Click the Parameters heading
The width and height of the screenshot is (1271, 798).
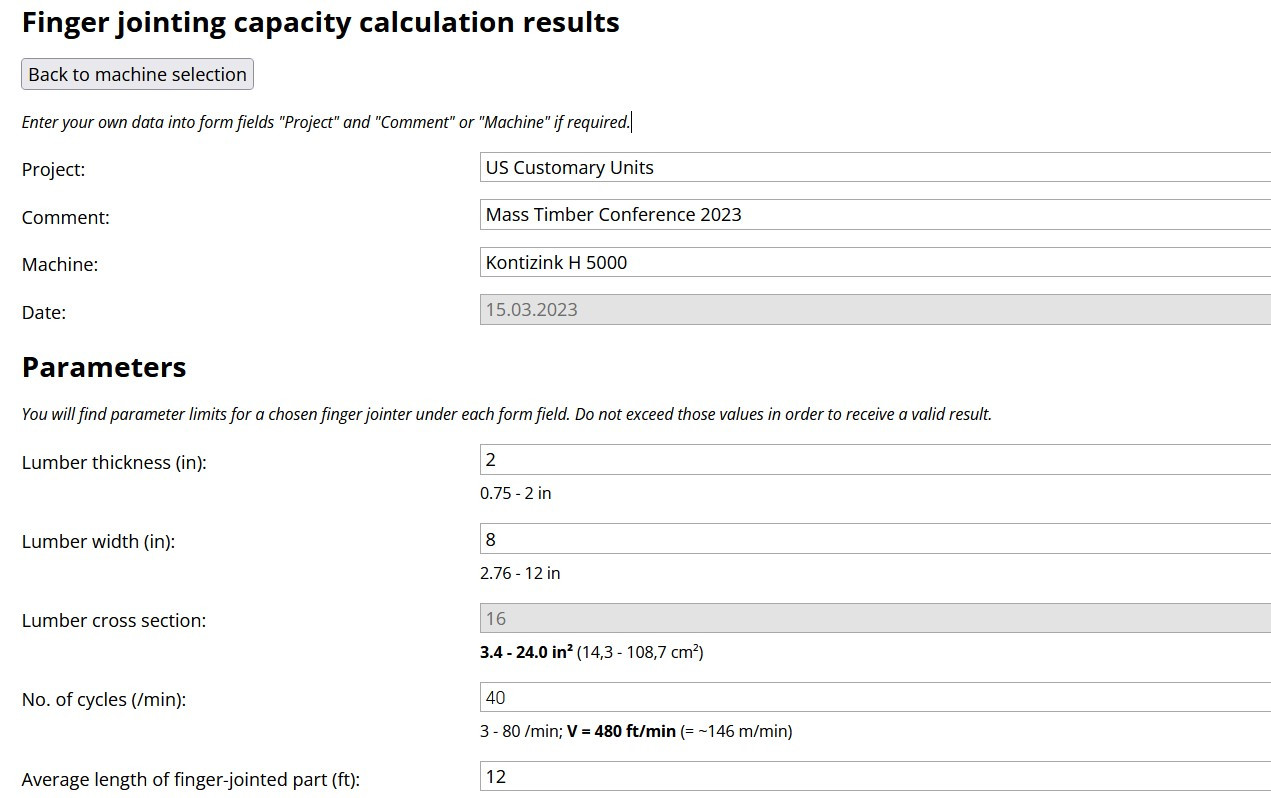point(104,367)
